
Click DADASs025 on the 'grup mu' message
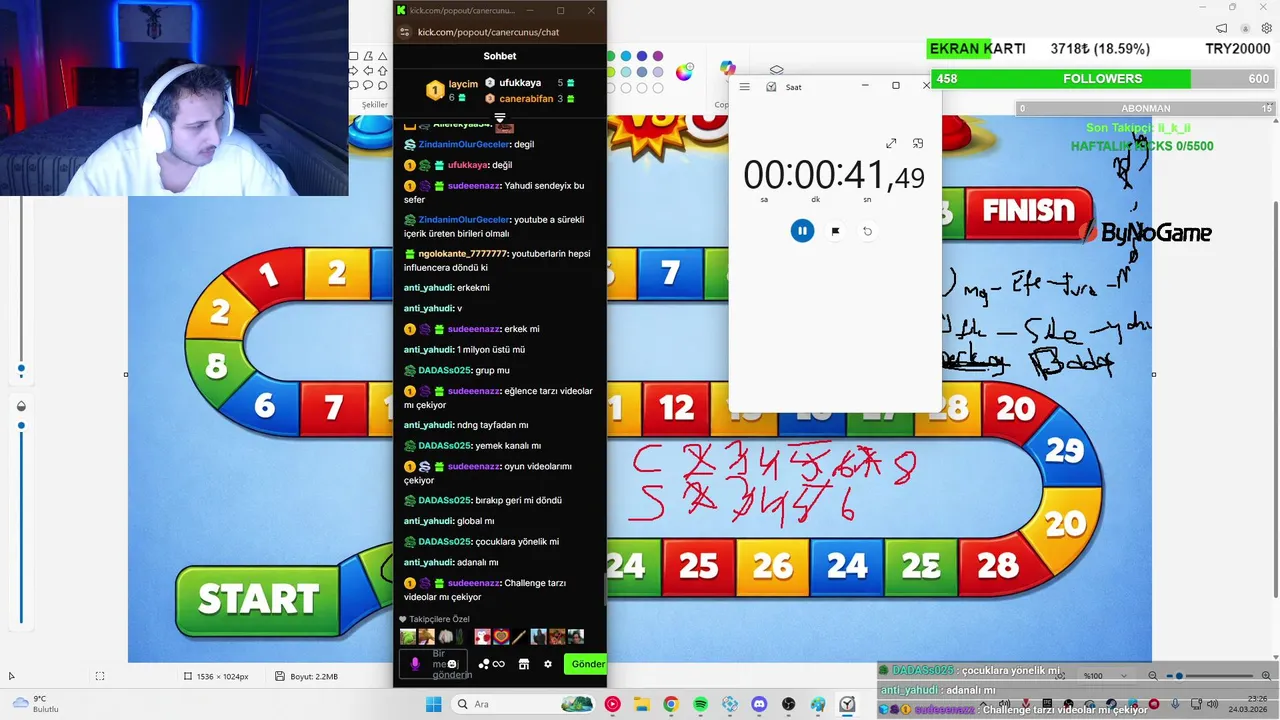coord(444,370)
